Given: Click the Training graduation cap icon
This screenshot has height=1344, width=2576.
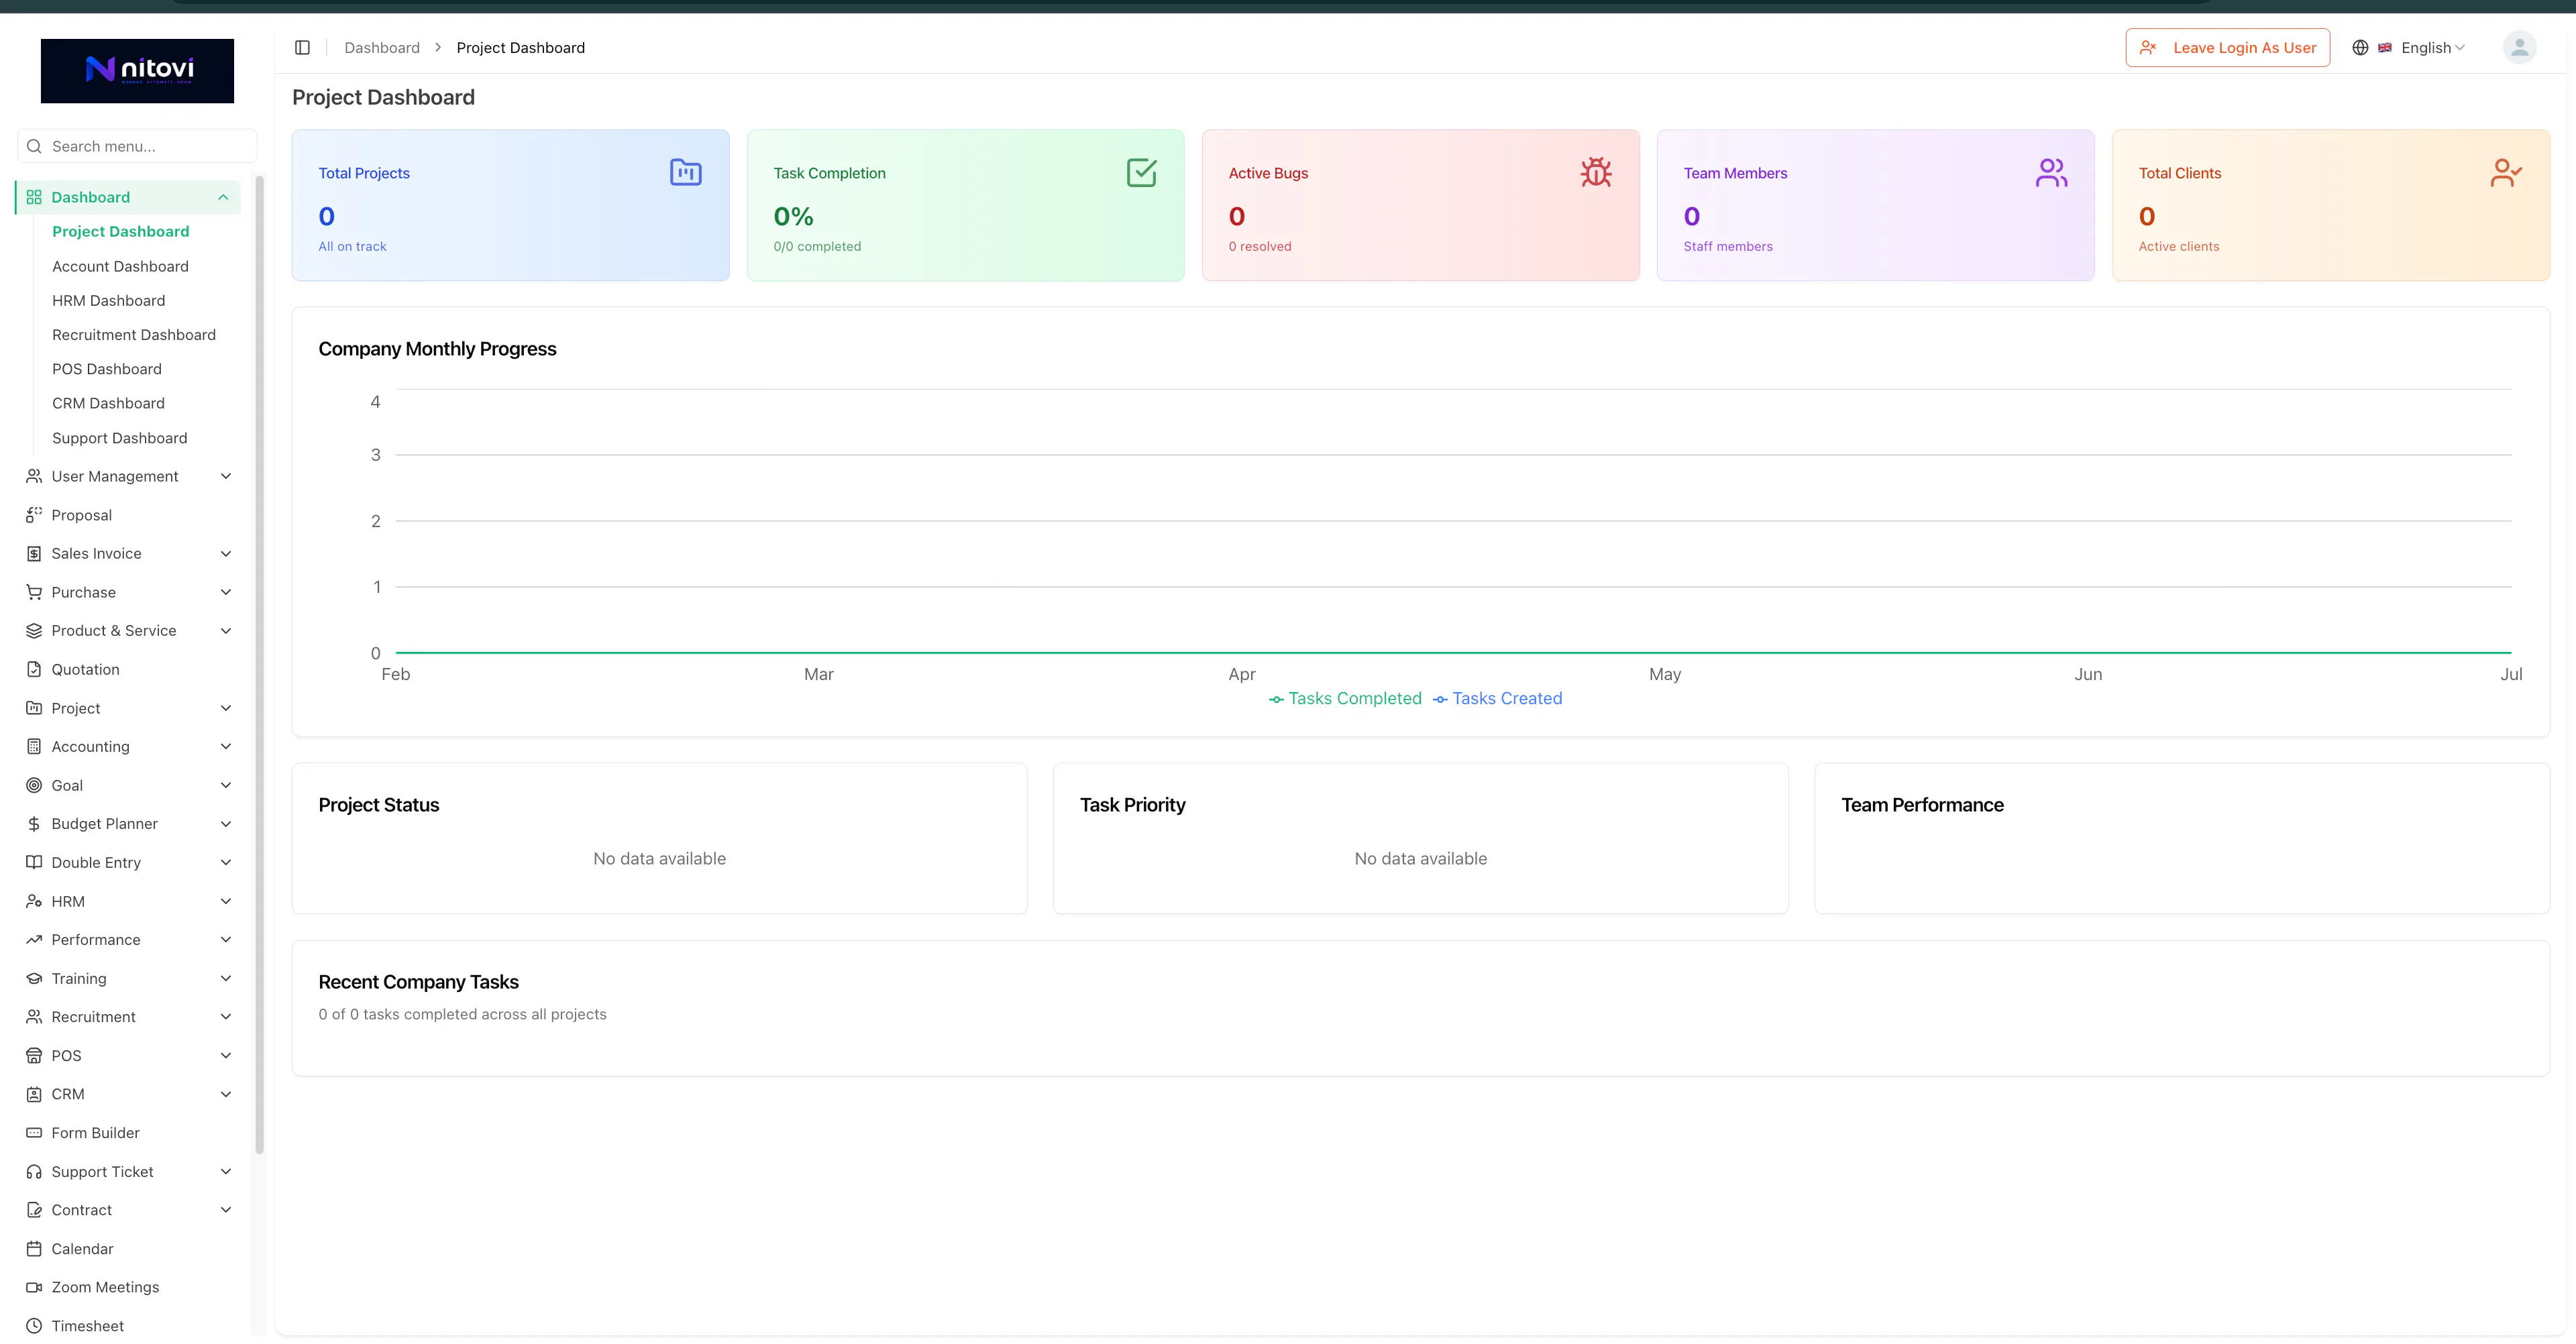Looking at the screenshot, I should coord(34,979).
